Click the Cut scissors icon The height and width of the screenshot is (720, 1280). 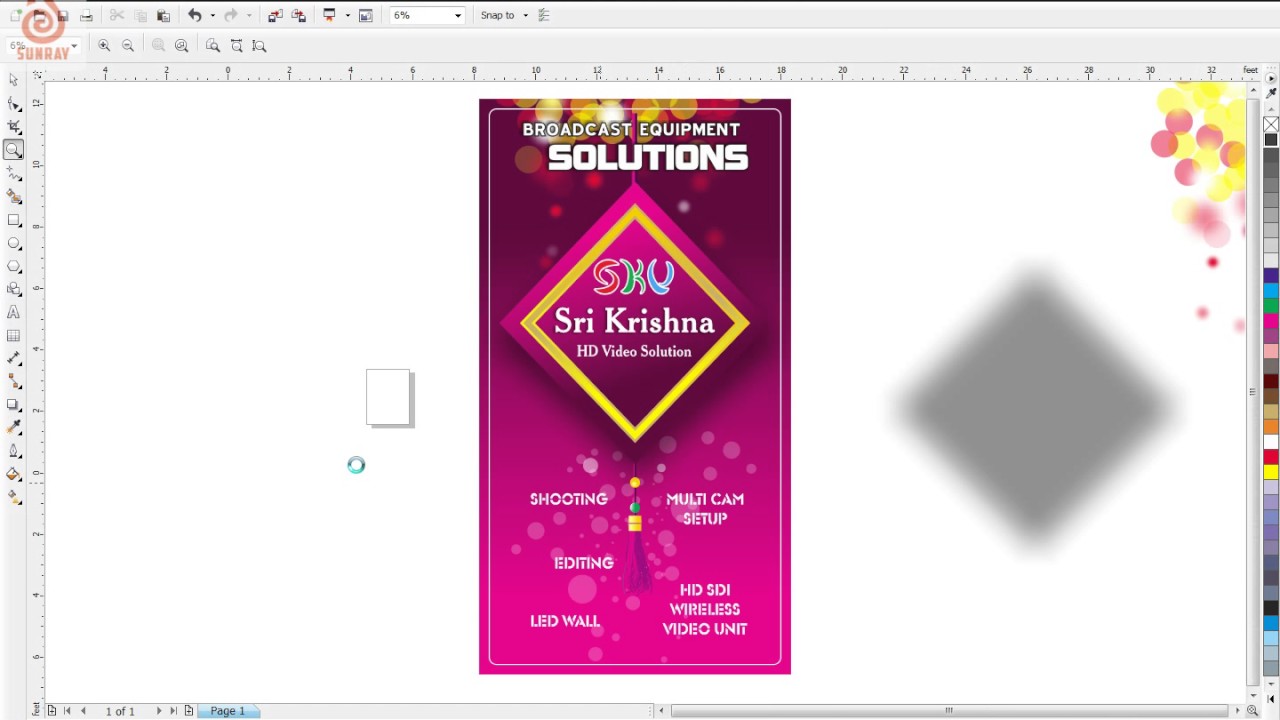coord(117,15)
